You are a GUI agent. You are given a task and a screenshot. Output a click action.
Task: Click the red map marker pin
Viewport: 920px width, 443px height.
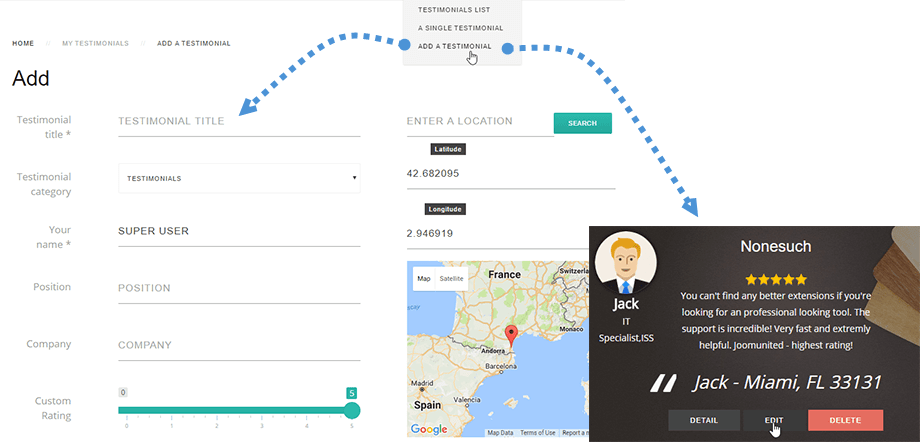pyautogui.click(x=510, y=334)
